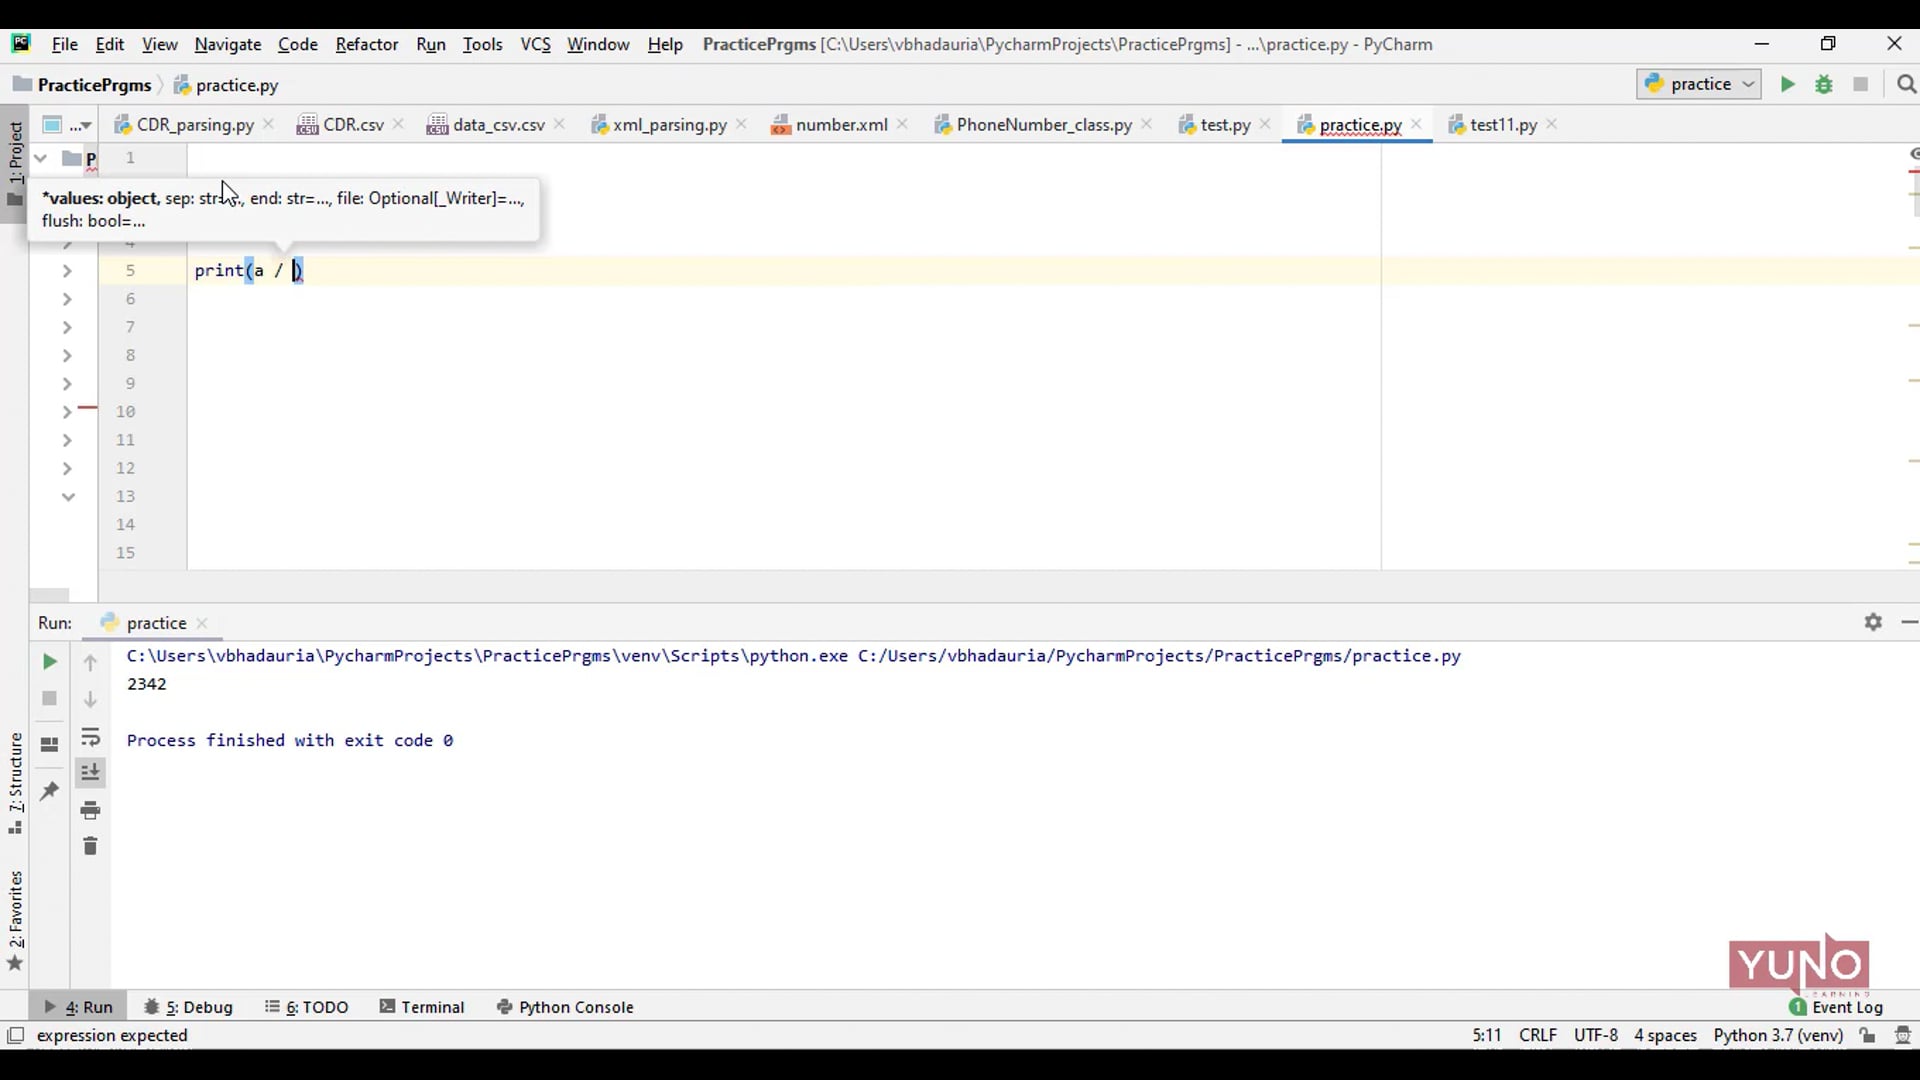Toggle scroll to end in the Run console

90,773
